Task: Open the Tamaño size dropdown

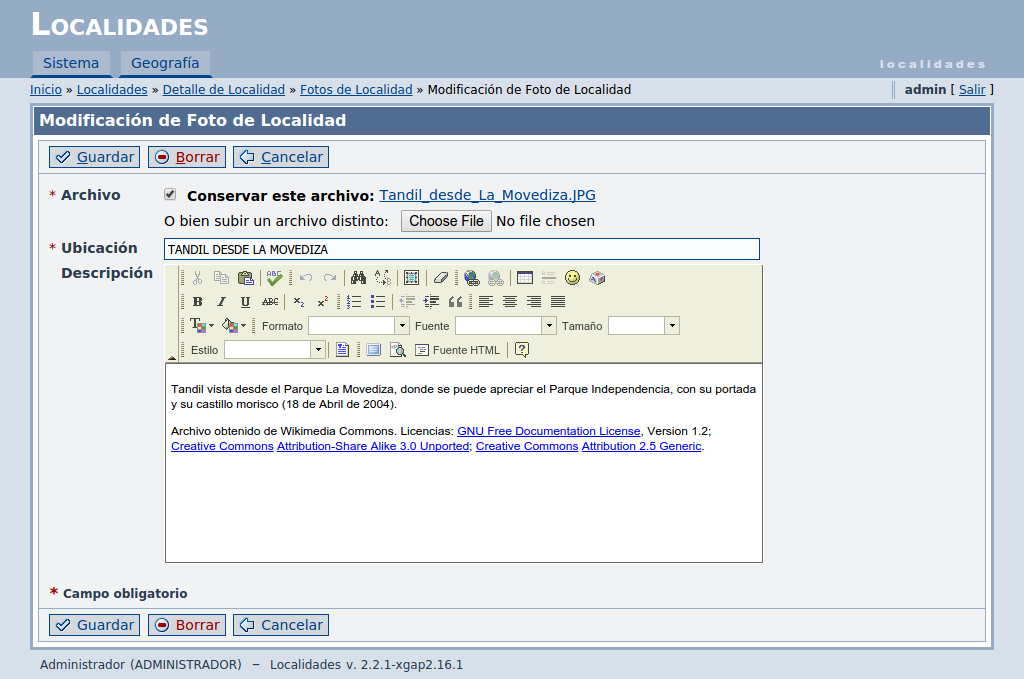Action: tap(672, 326)
